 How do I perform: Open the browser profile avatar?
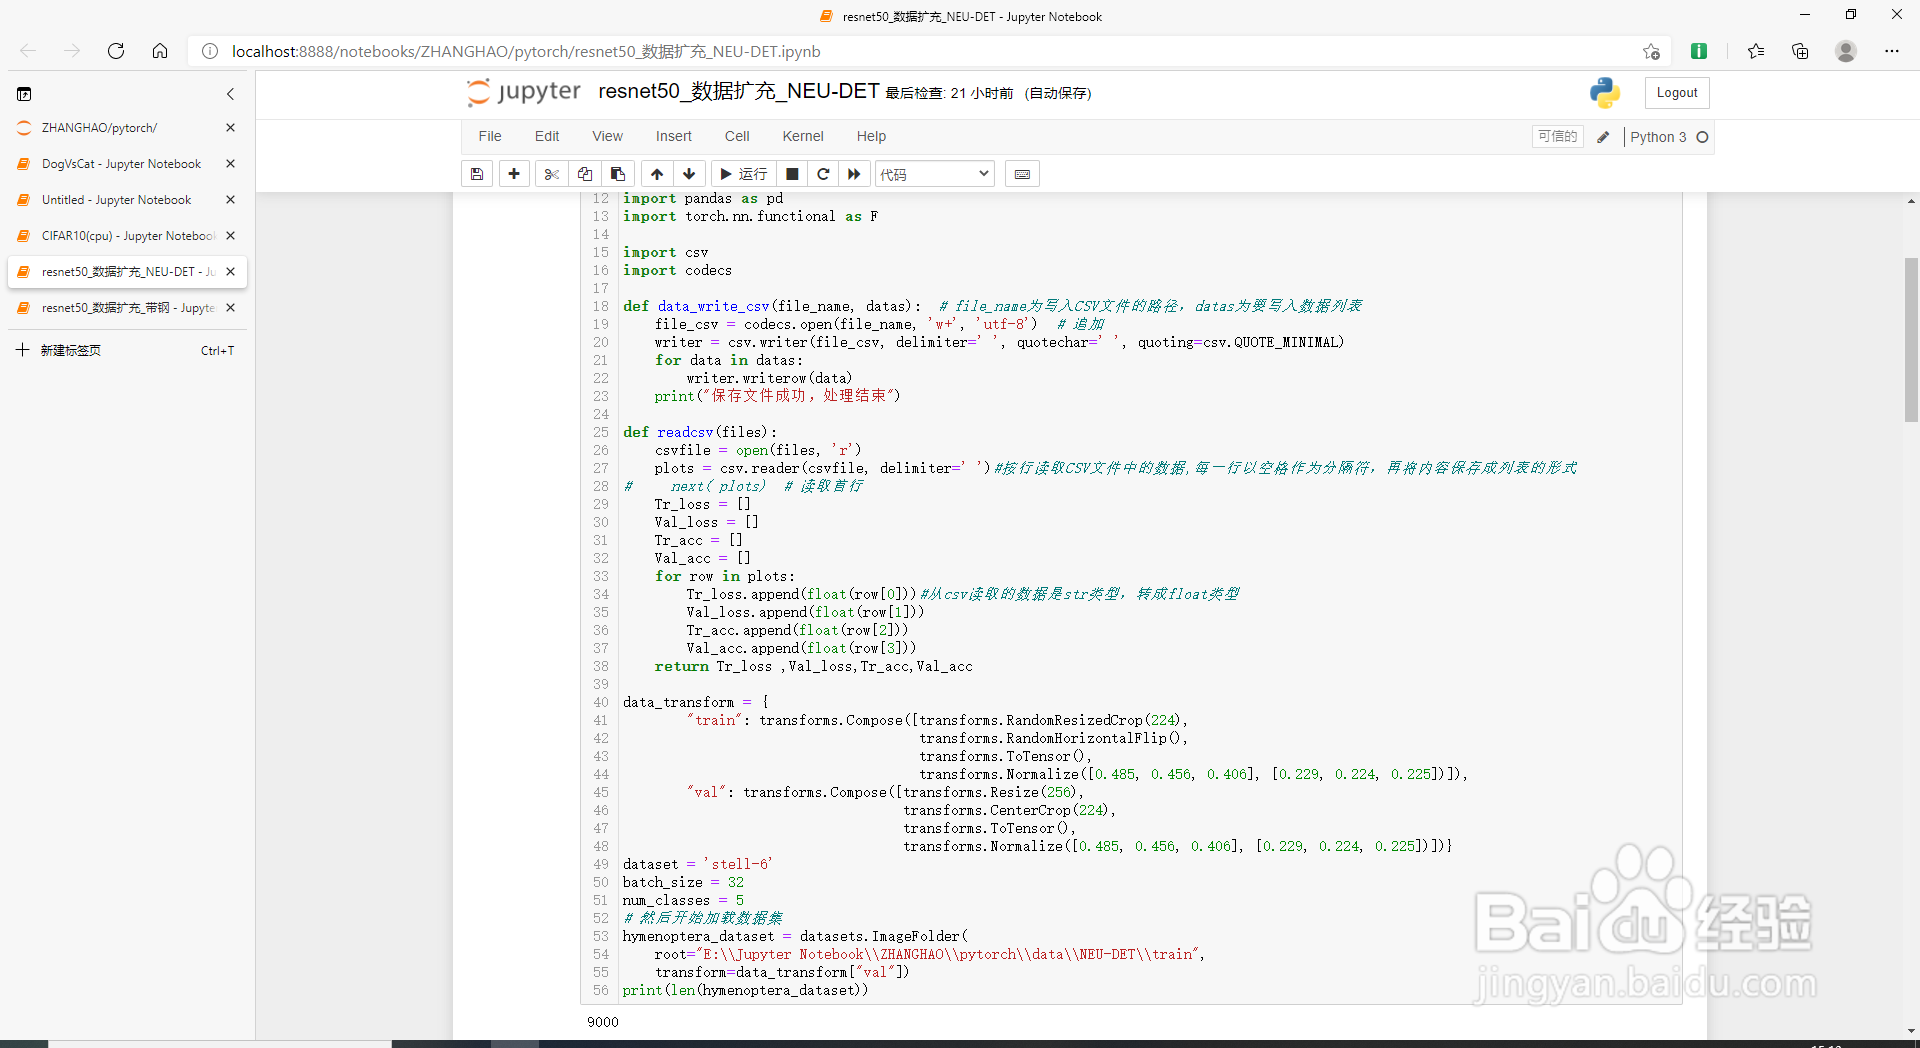point(1846,51)
